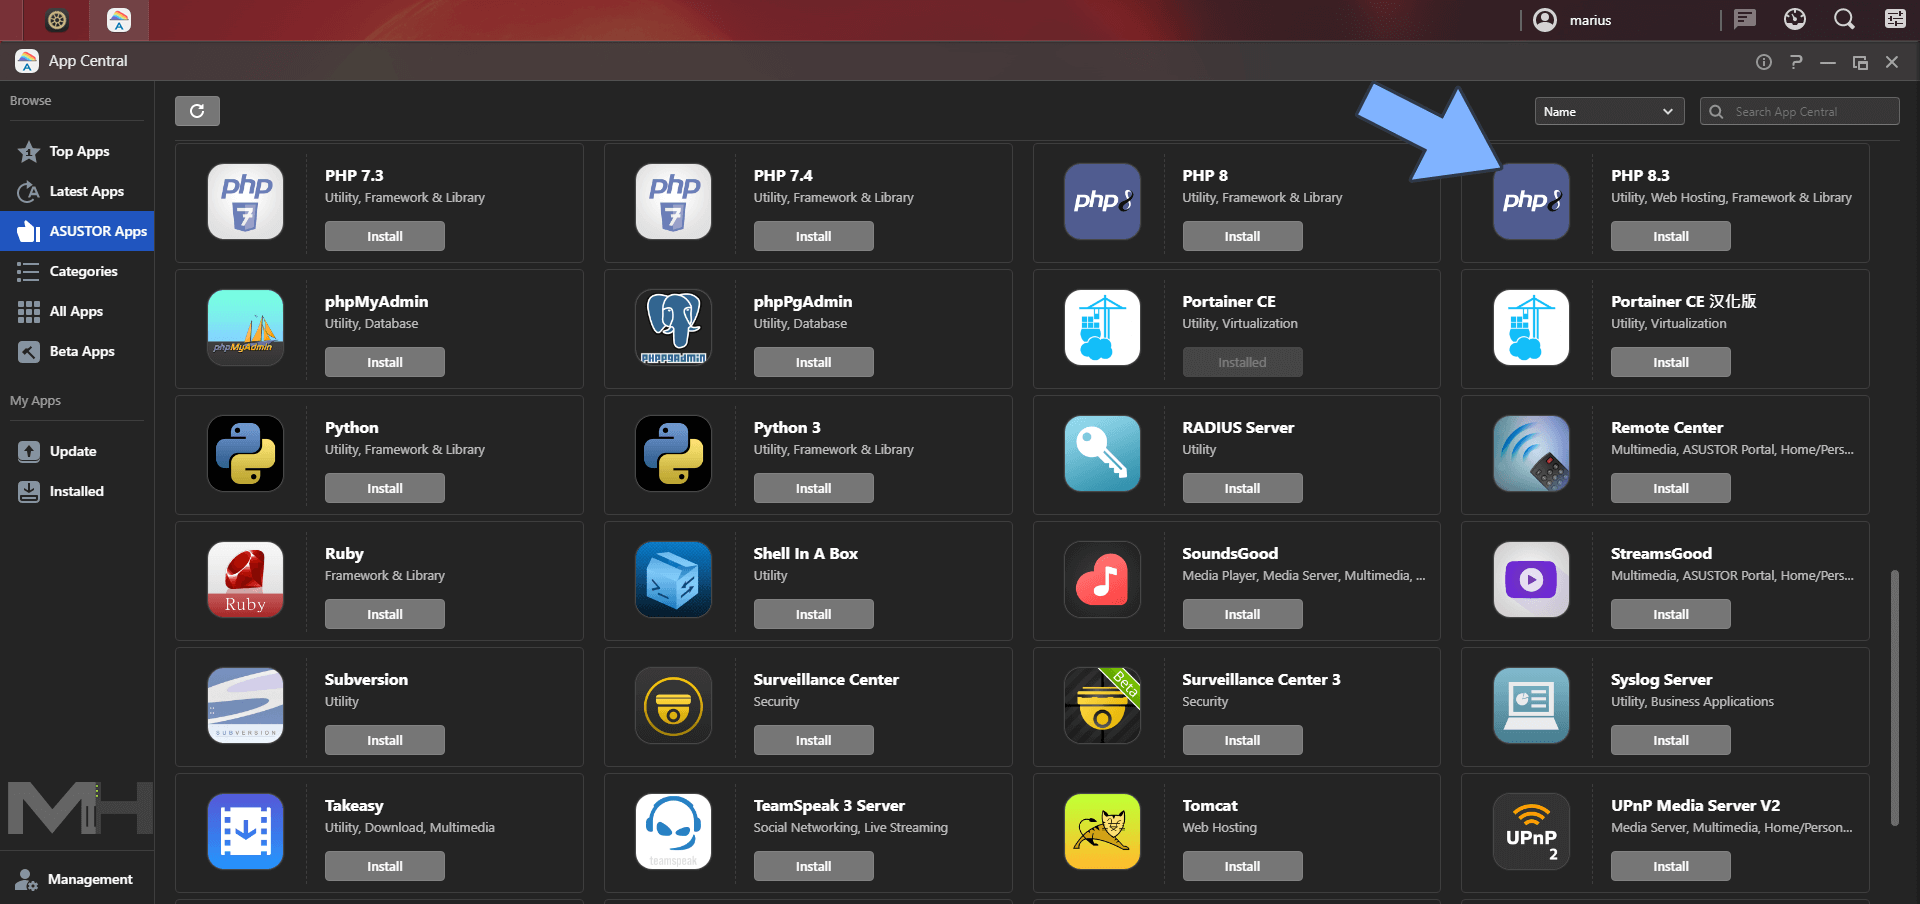
Task: Open Installed under My Apps
Action: click(77, 491)
